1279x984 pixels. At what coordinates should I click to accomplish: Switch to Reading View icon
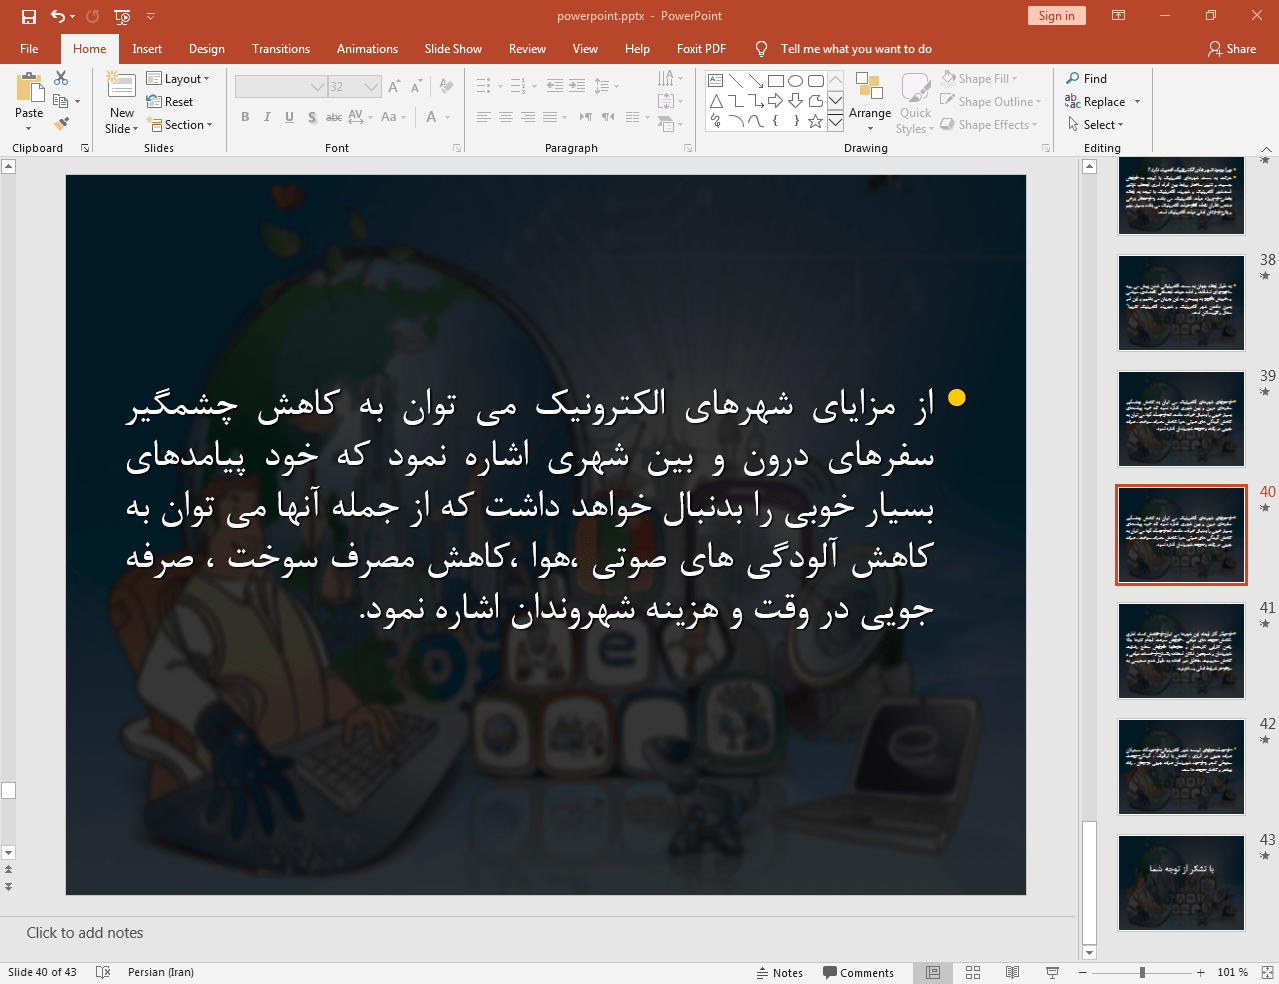(x=1012, y=972)
